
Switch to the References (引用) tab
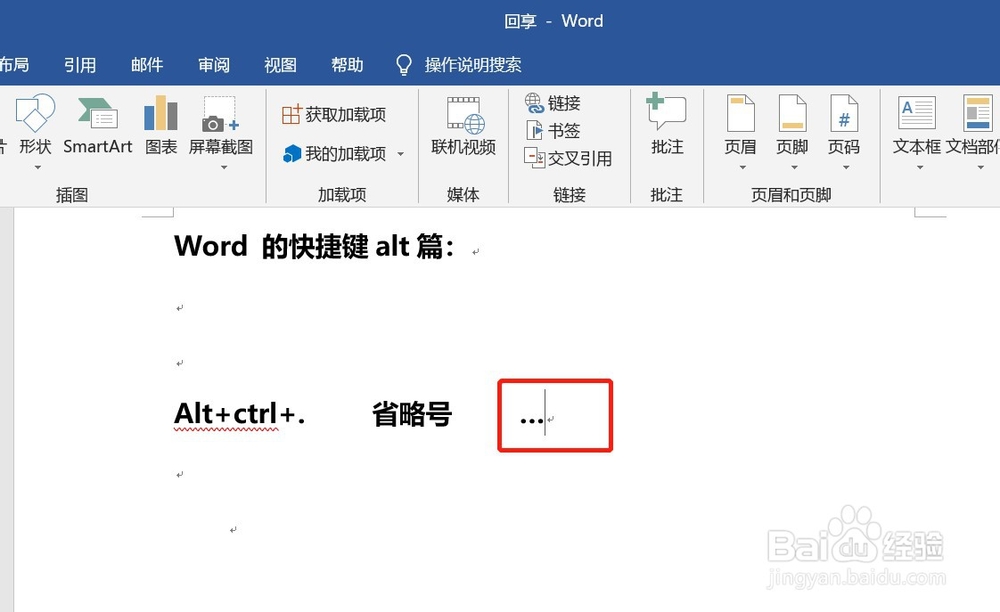(80, 64)
